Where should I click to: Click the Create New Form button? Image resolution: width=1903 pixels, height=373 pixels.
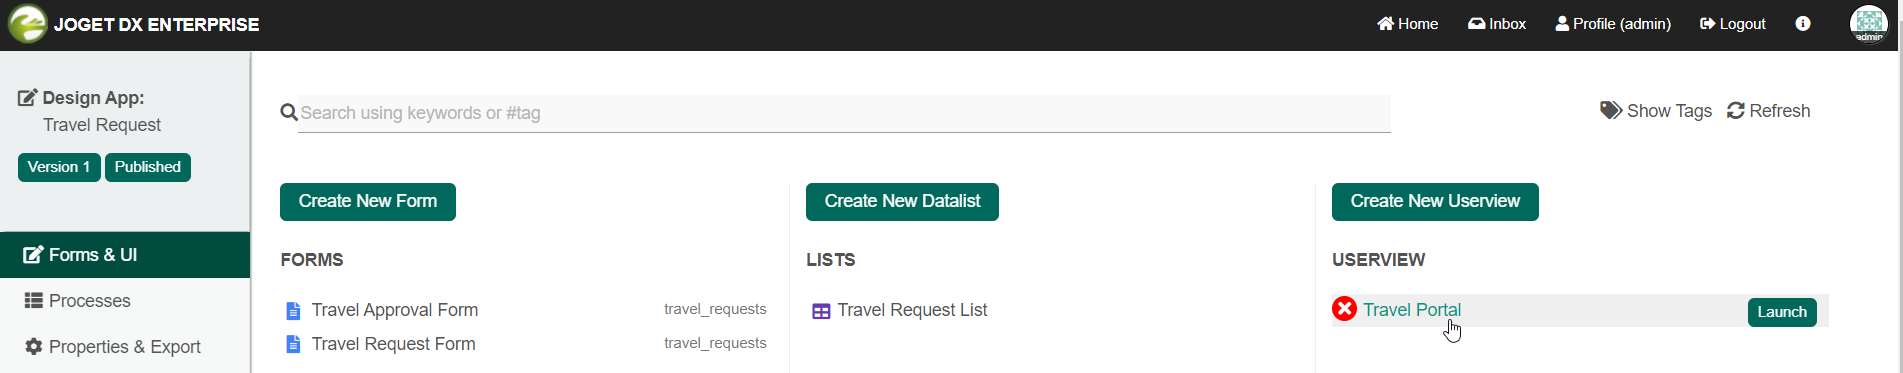click(368, 202)
